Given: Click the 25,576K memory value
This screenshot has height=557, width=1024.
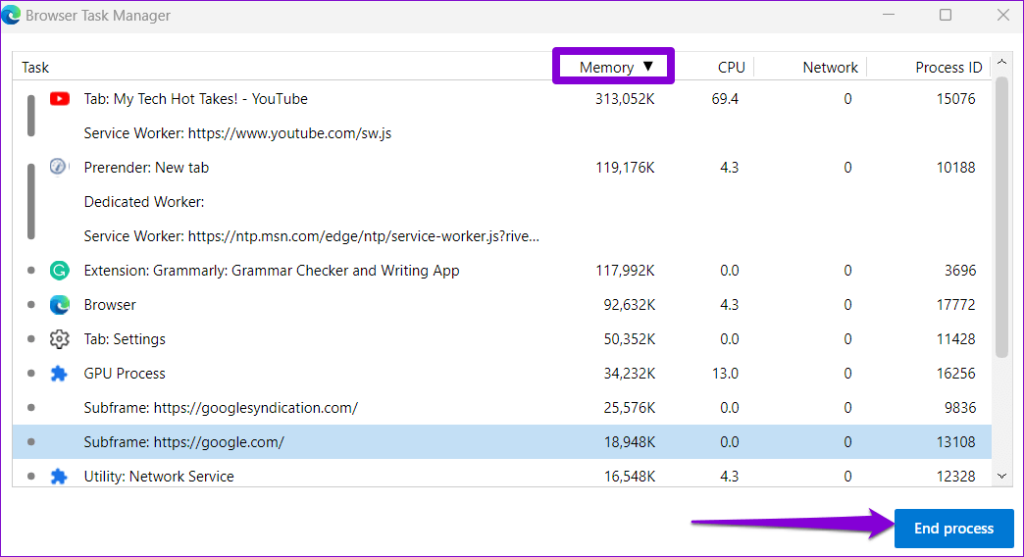Looking at the screenshot, I should click(x=628, y=407).
